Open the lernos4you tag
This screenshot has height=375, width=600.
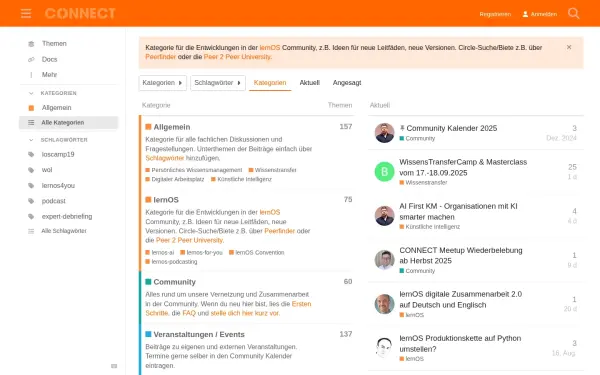pos(58,186)
